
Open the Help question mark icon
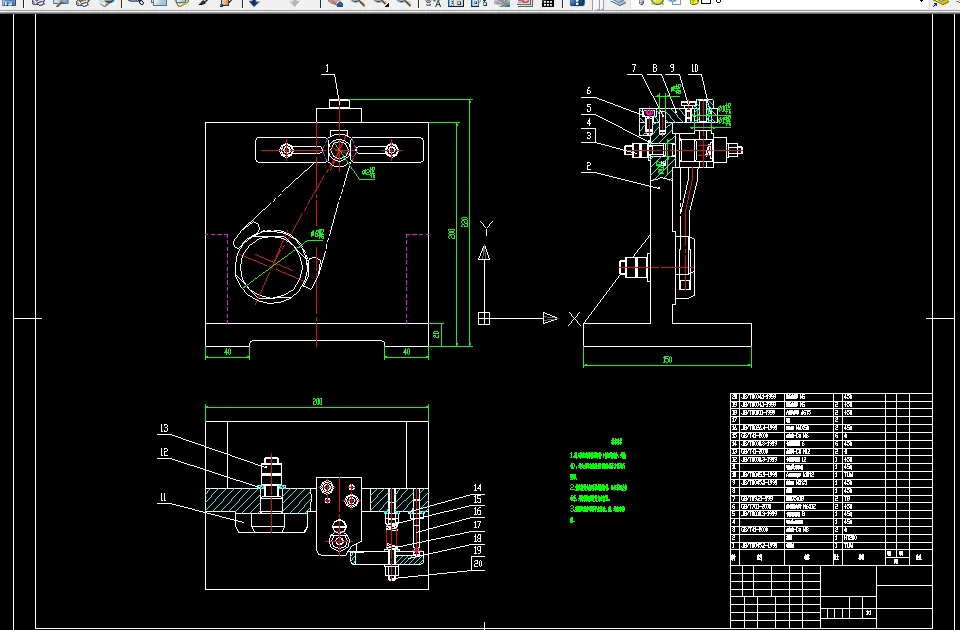tap(577, 3)
